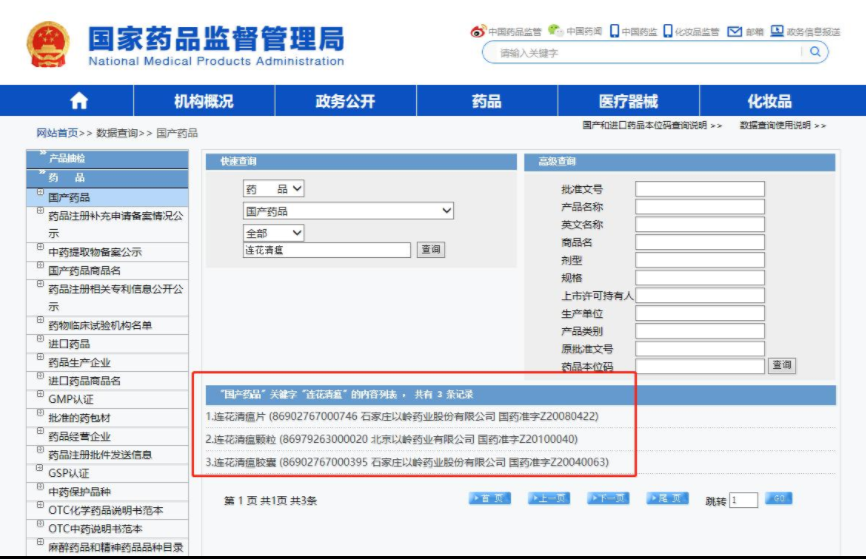Open the 医疗器械 navigation menu
Image resolution: width=866 pixels, height=559 pixels.
point(628,101)
